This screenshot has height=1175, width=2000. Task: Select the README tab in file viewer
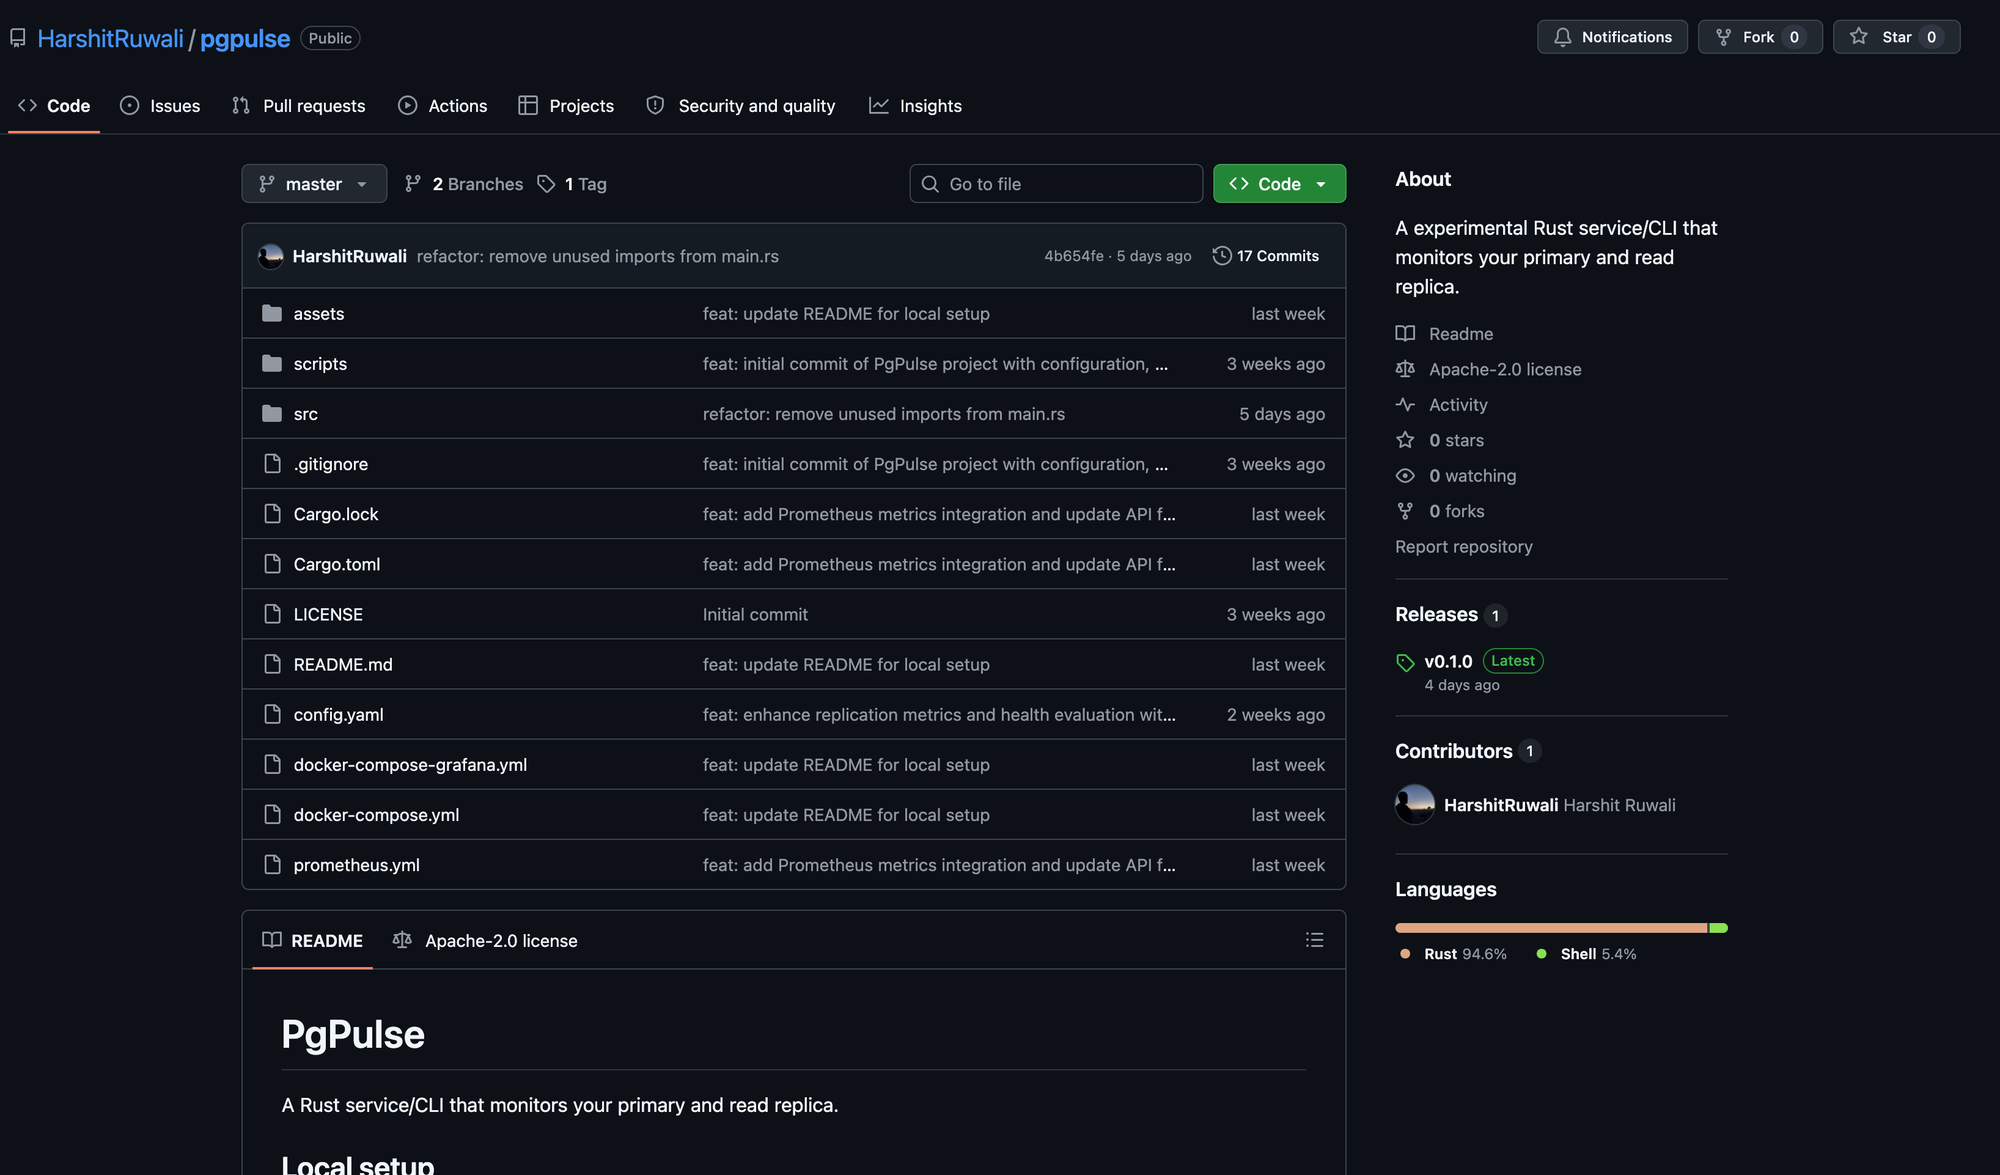coord(312,941)
